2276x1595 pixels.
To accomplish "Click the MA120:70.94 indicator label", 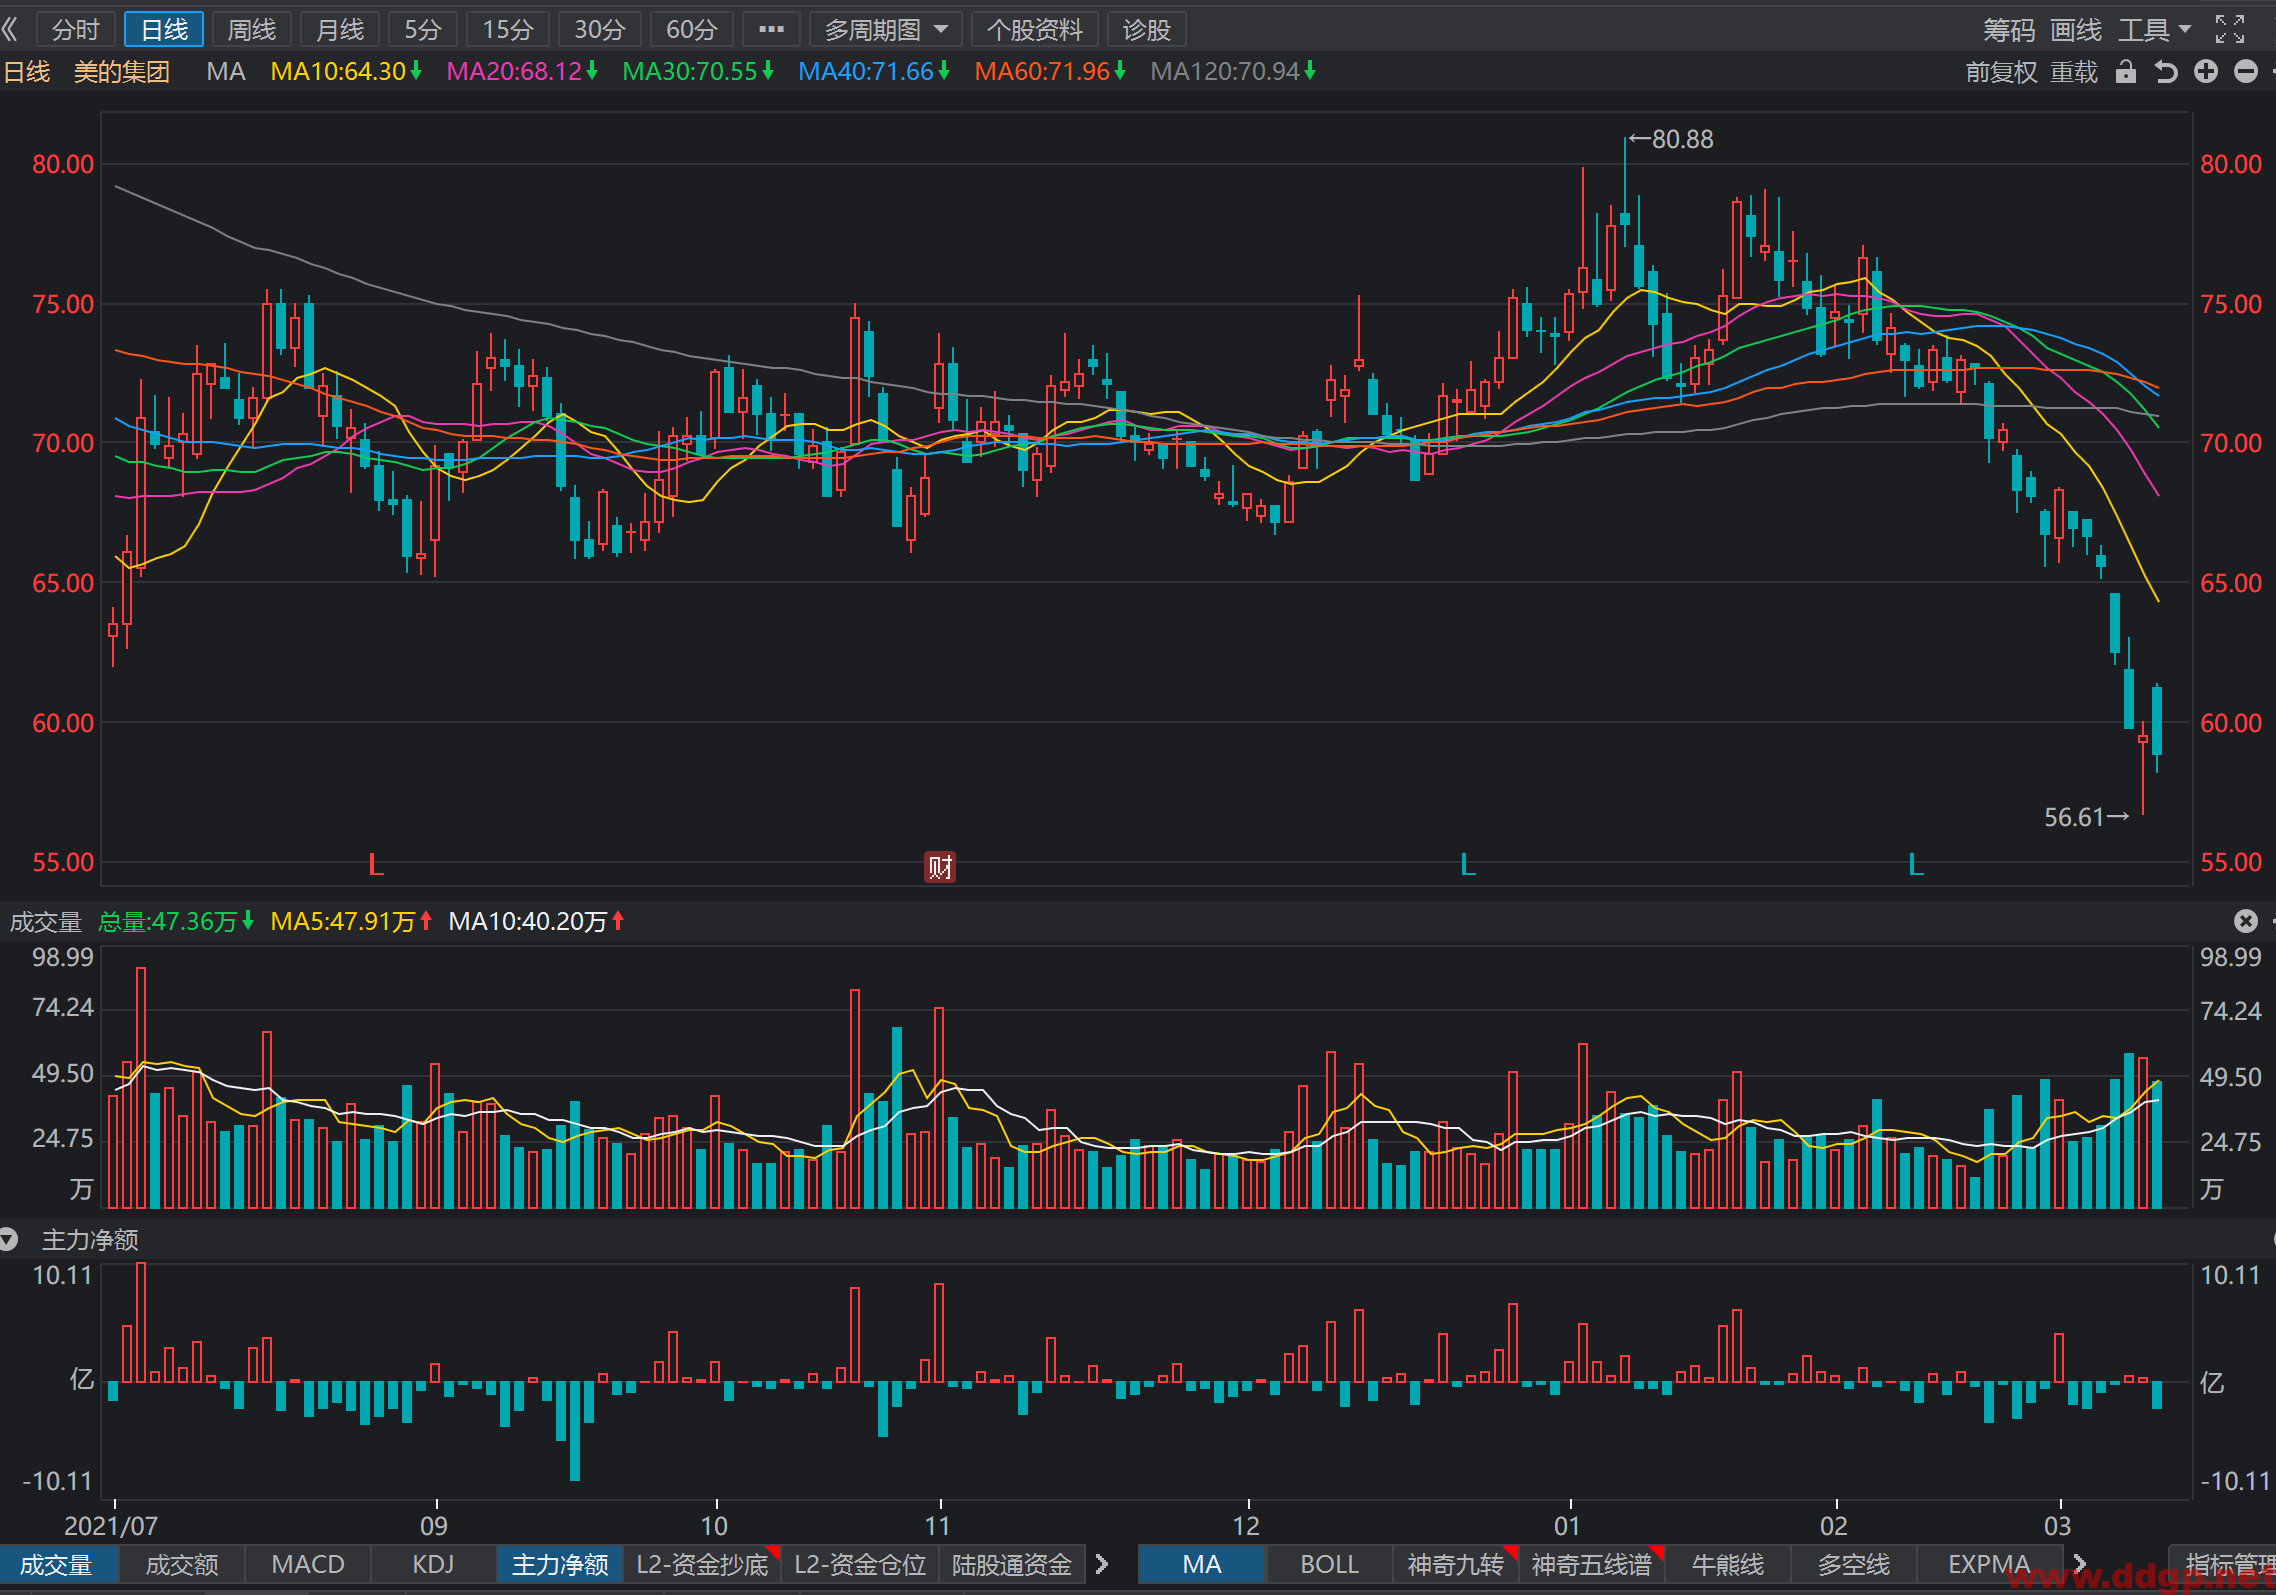I will tap(1233, 72).
